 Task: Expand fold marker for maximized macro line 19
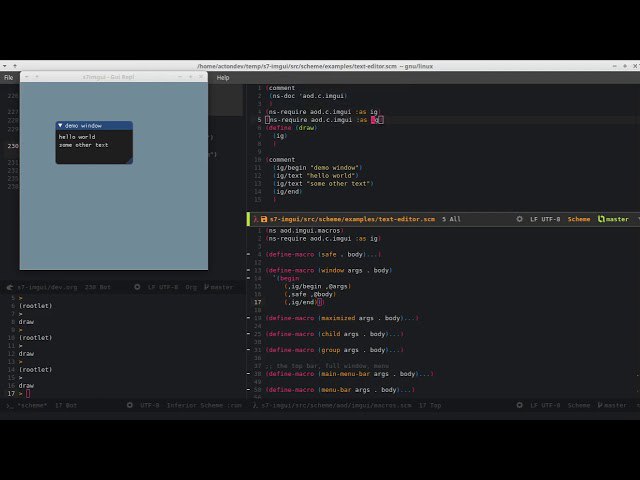249,318
